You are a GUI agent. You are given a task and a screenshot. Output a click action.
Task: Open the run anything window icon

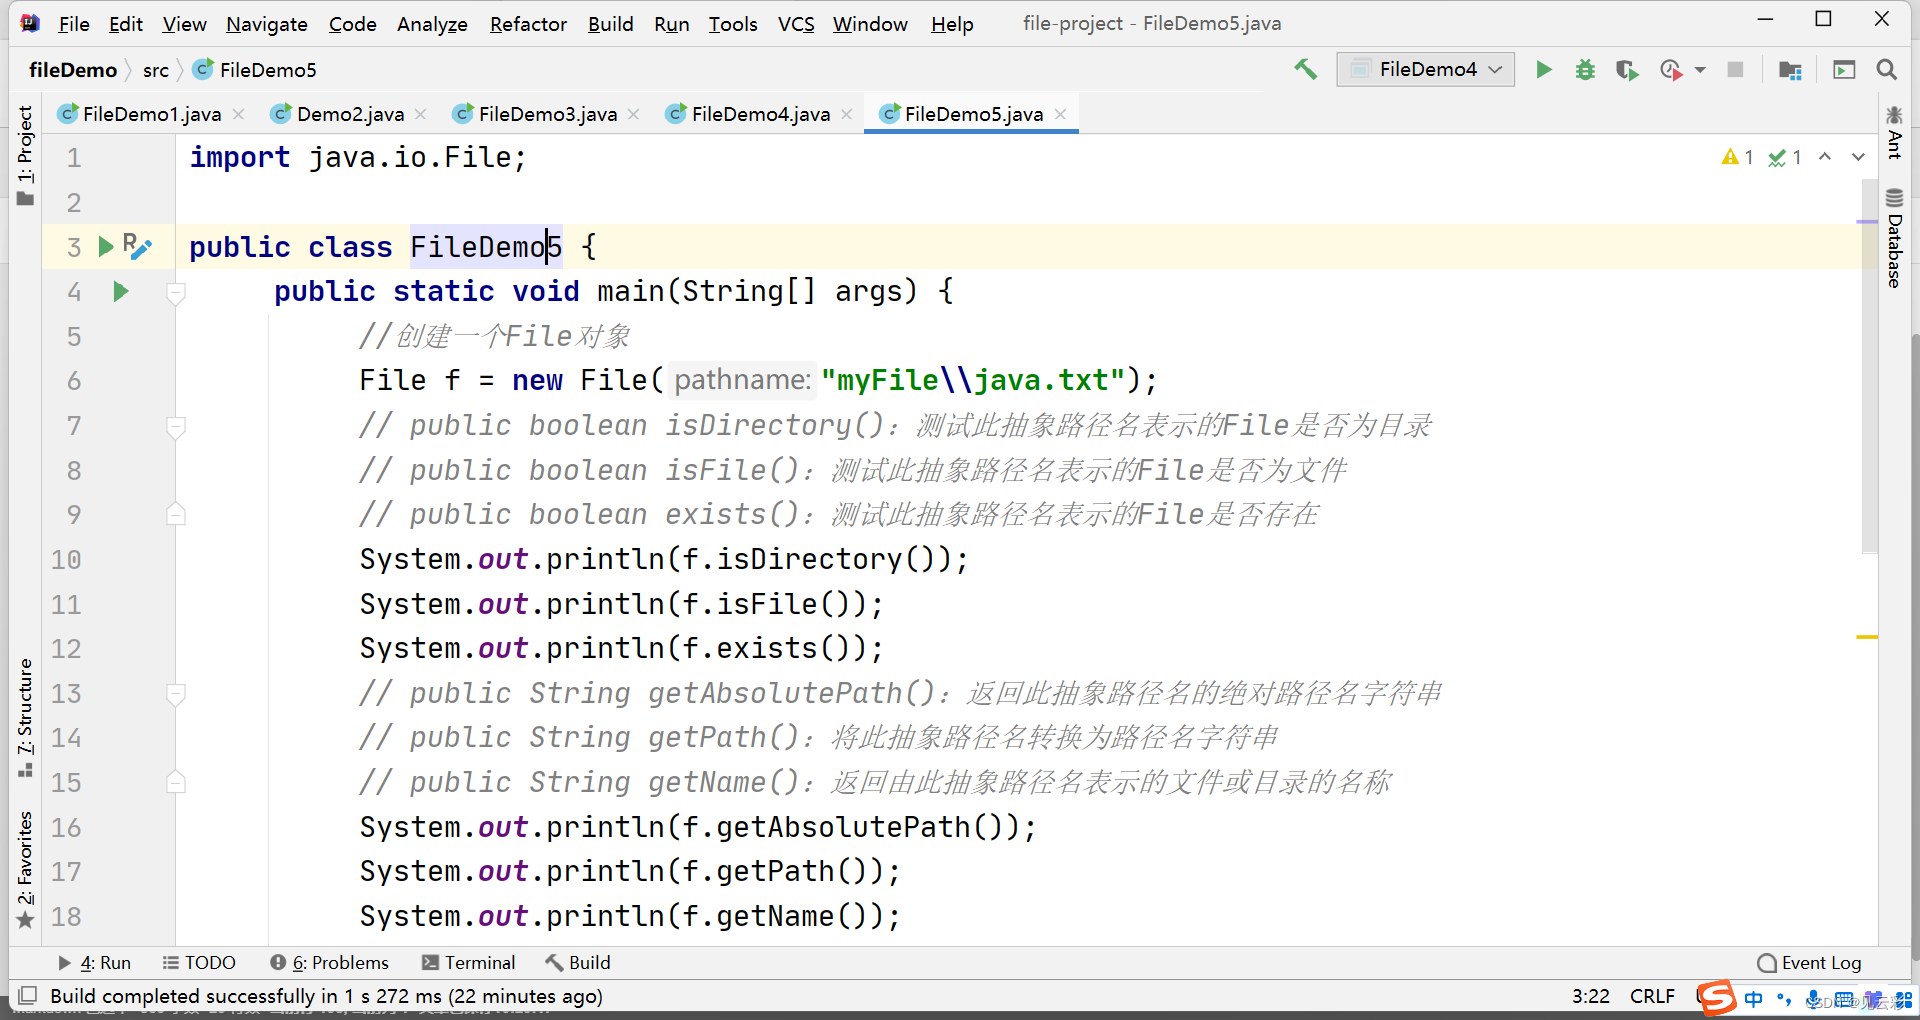tap(1844, 69)
